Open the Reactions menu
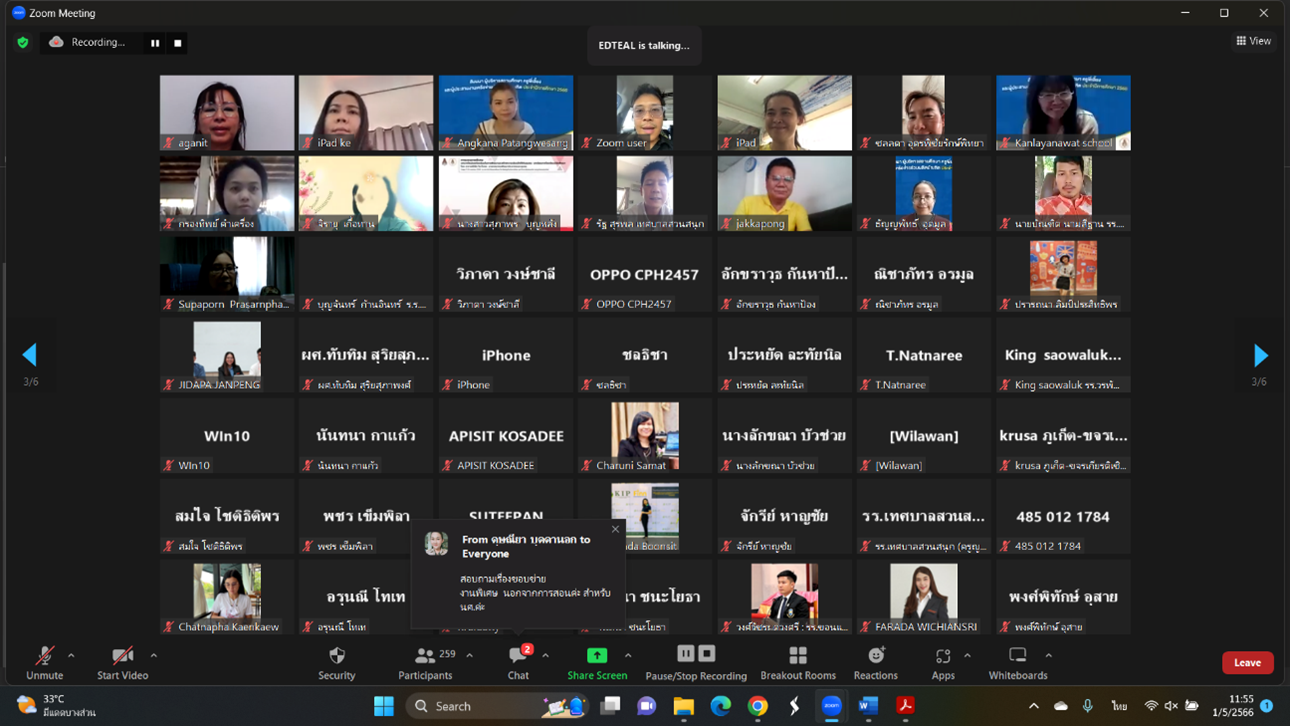The height and width of the screenshot is (726, 1290). [875, 662]
